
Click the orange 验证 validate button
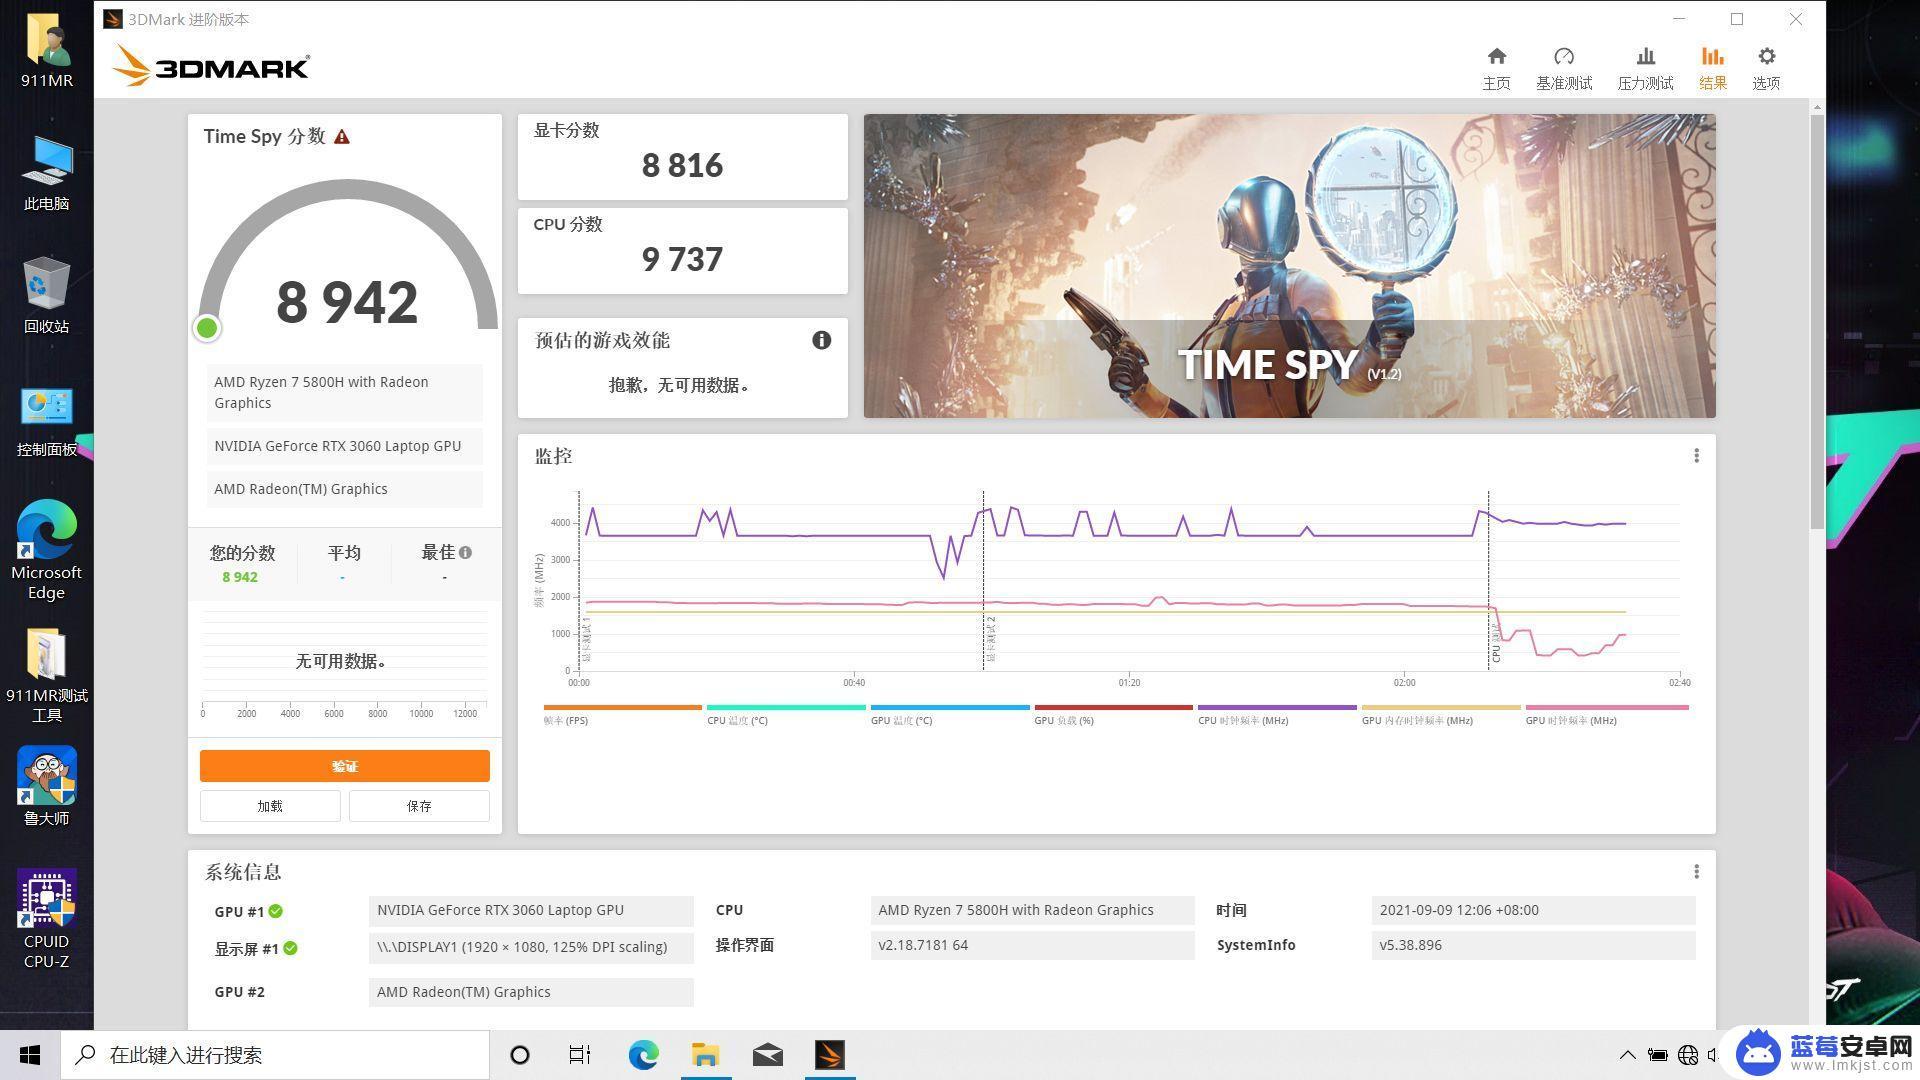(345, 766)
